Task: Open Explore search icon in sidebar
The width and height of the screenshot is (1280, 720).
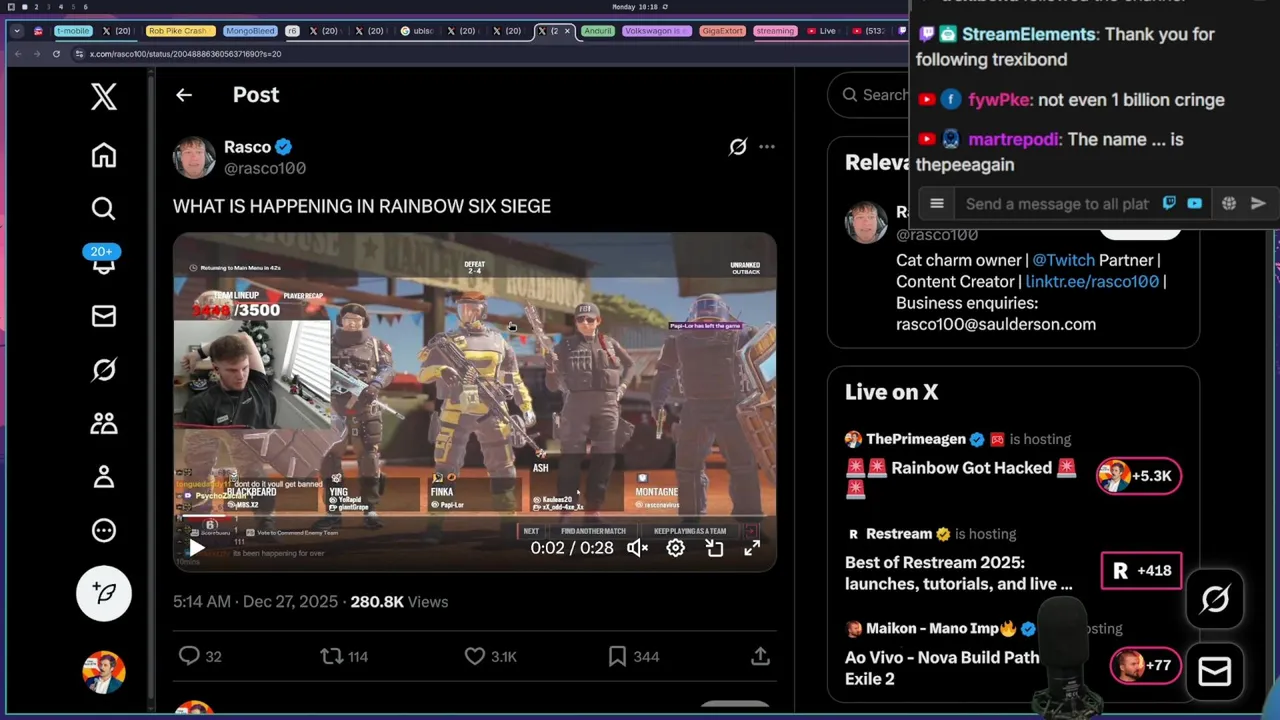Action: click(103, 208)
